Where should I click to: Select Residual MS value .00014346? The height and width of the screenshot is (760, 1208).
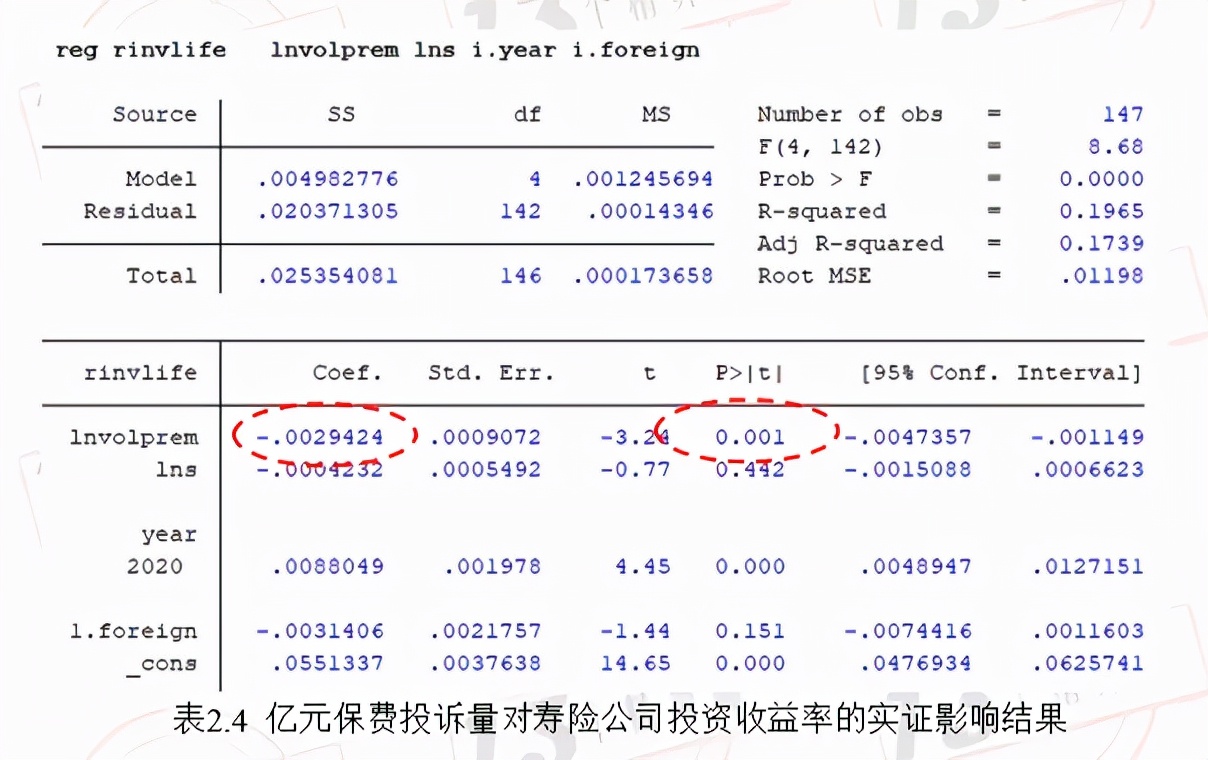click(x=650, y=211)
